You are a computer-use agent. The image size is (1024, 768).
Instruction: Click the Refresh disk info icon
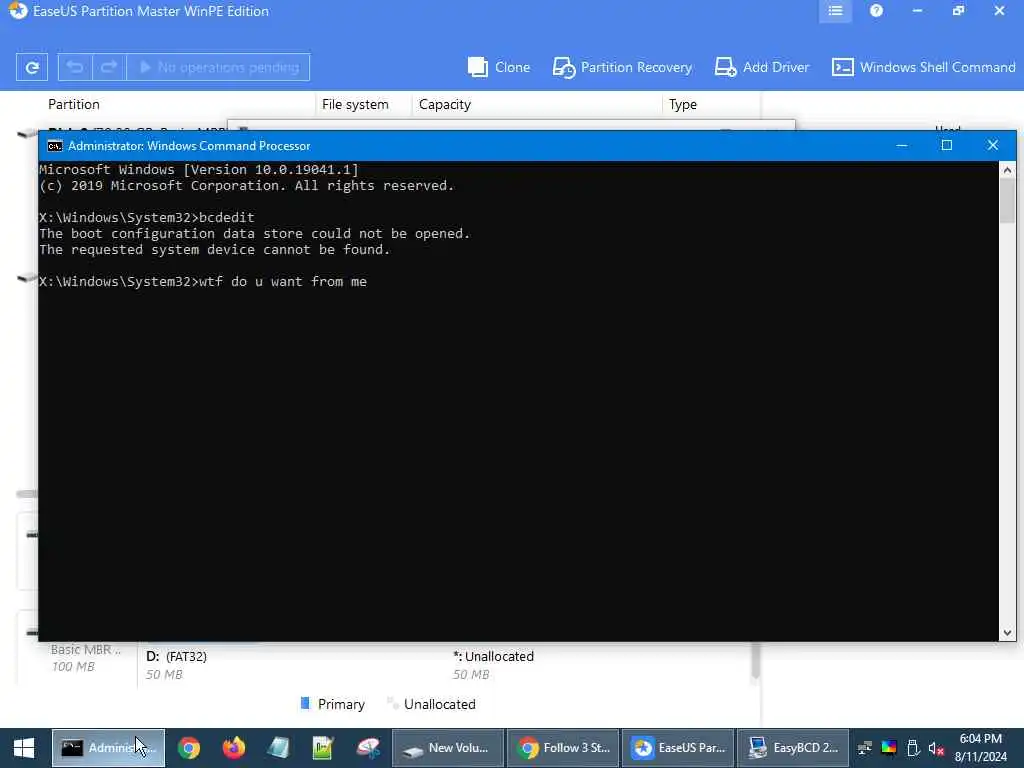pos(31,67)
